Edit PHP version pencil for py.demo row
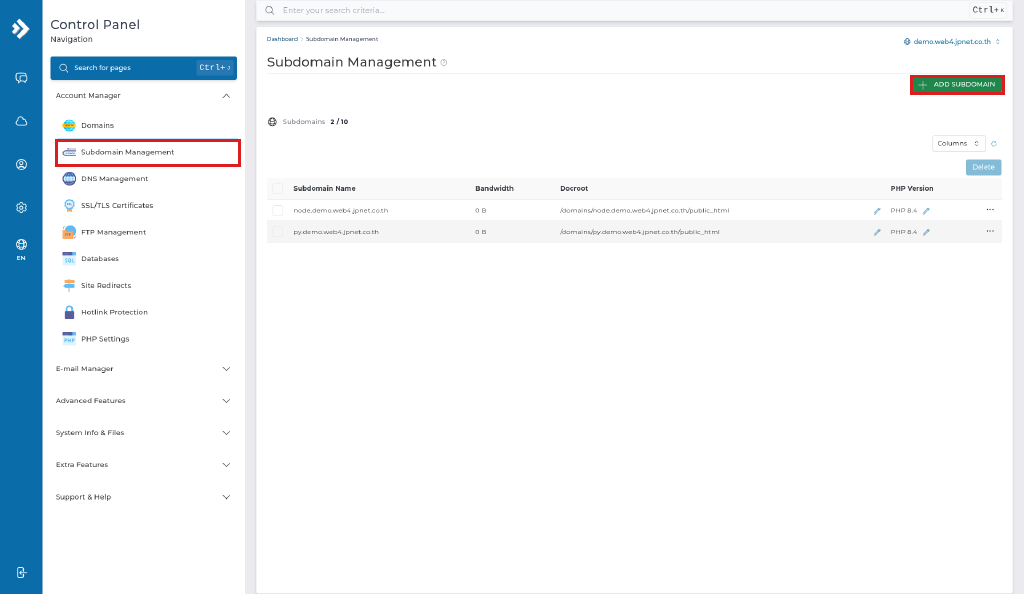The width and height of the screenshot is (1024, 594). click(x=926, y=232)
